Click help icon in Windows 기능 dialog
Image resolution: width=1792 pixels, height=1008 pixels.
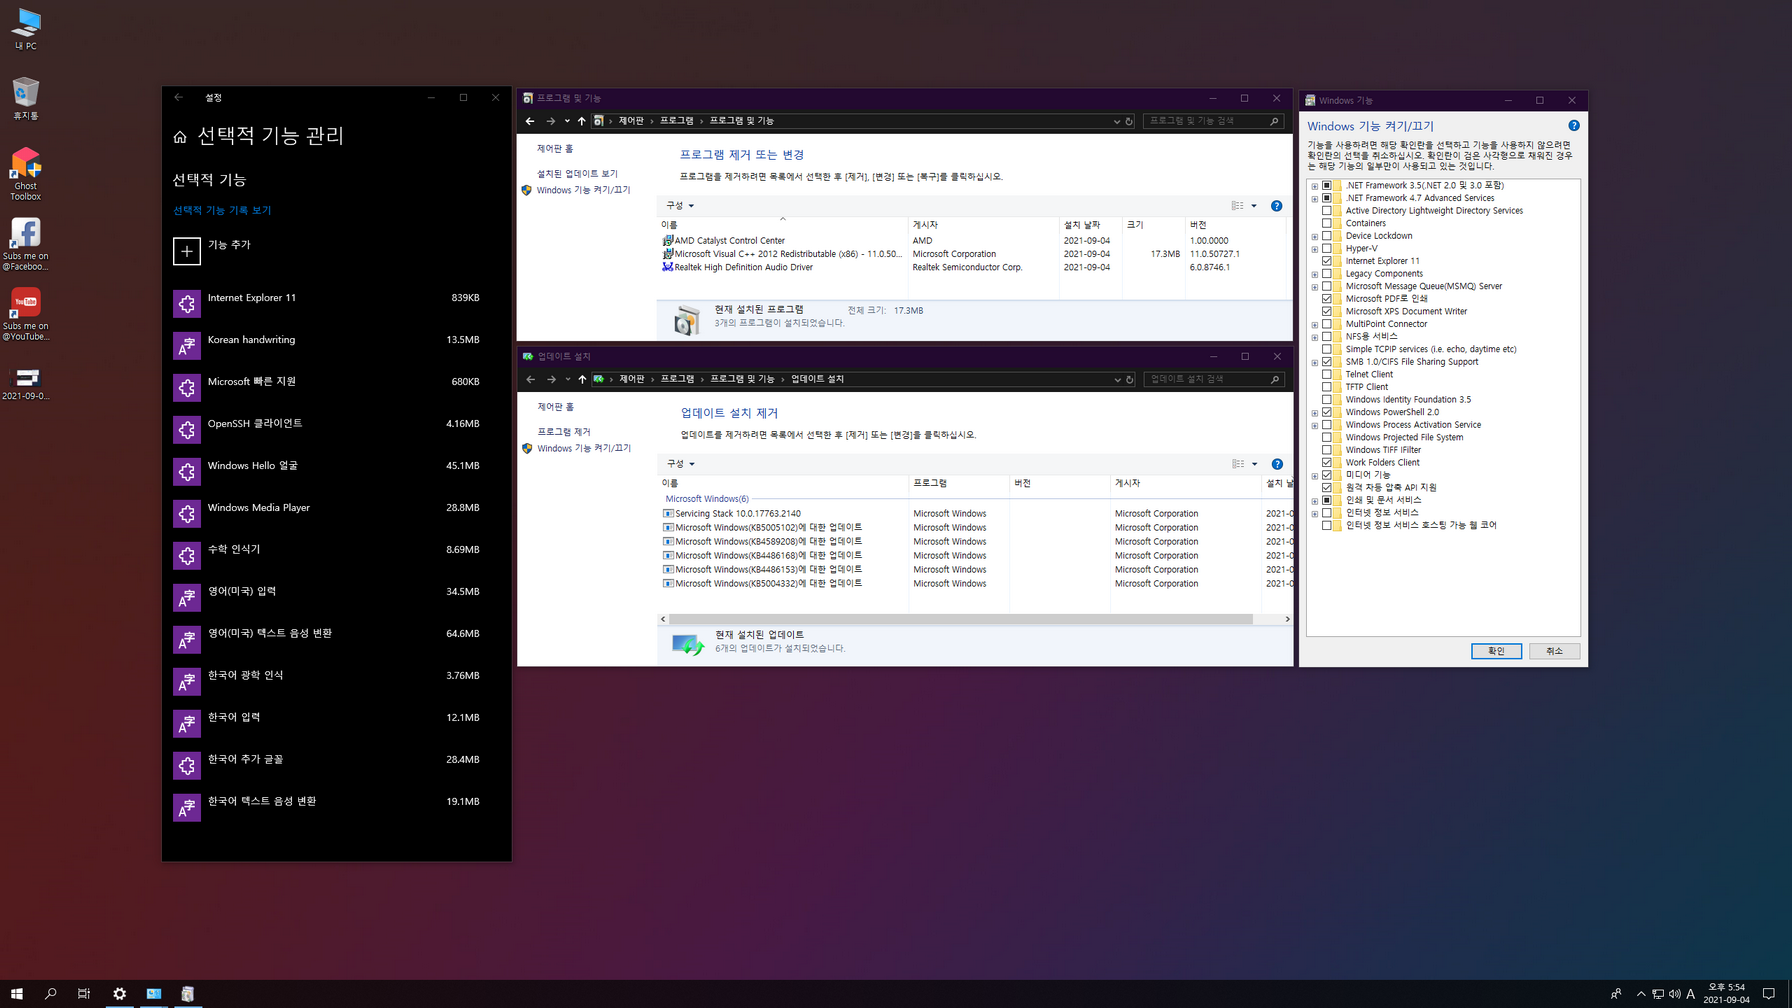1574,126
